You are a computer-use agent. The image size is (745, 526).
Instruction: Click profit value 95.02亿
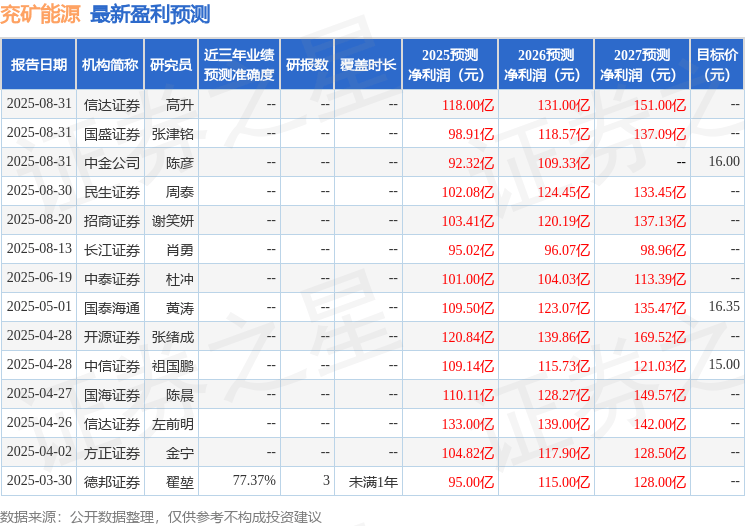(x=471, y=250)
